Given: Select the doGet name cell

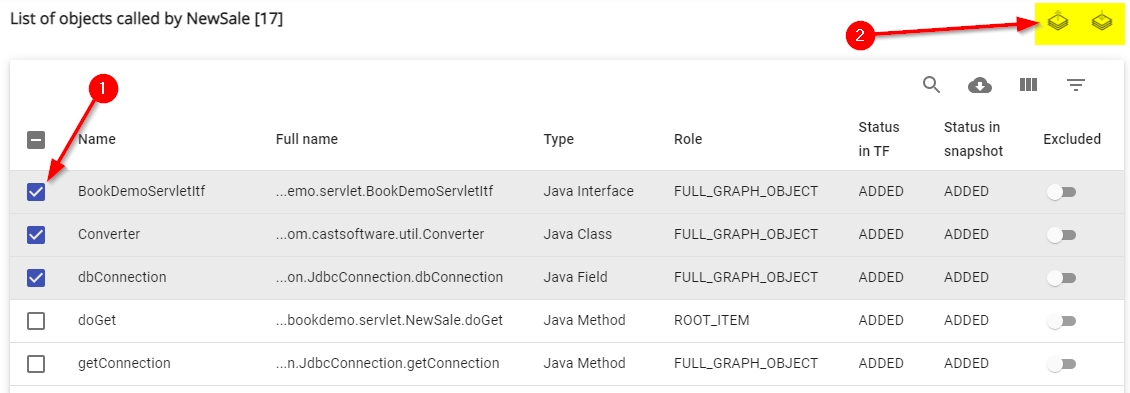Looking at the screenshot, I should tap(97, 320).
